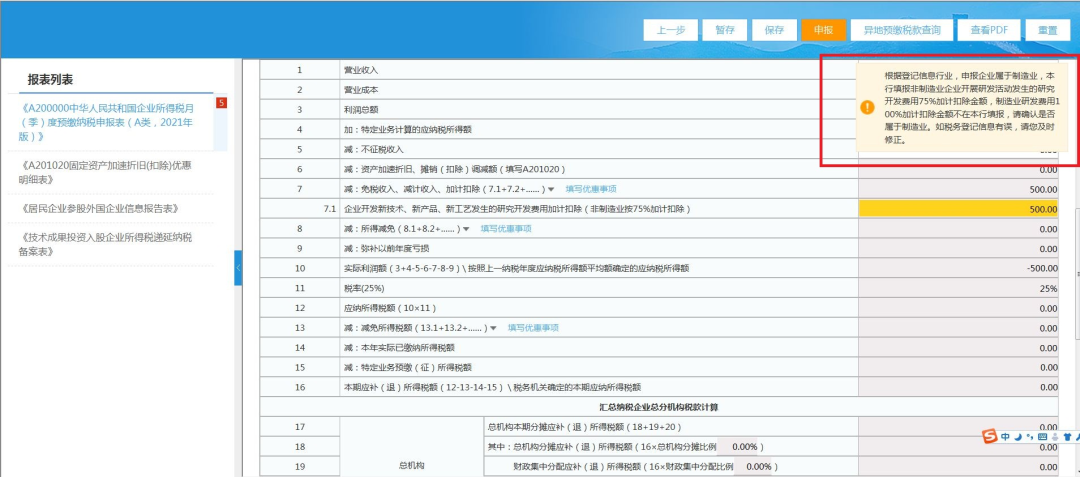The width and height of the screenshot is (1080, 477).
Task: Expand the dropdown arrow on row 13 减免所得税额
Action: 493,328
